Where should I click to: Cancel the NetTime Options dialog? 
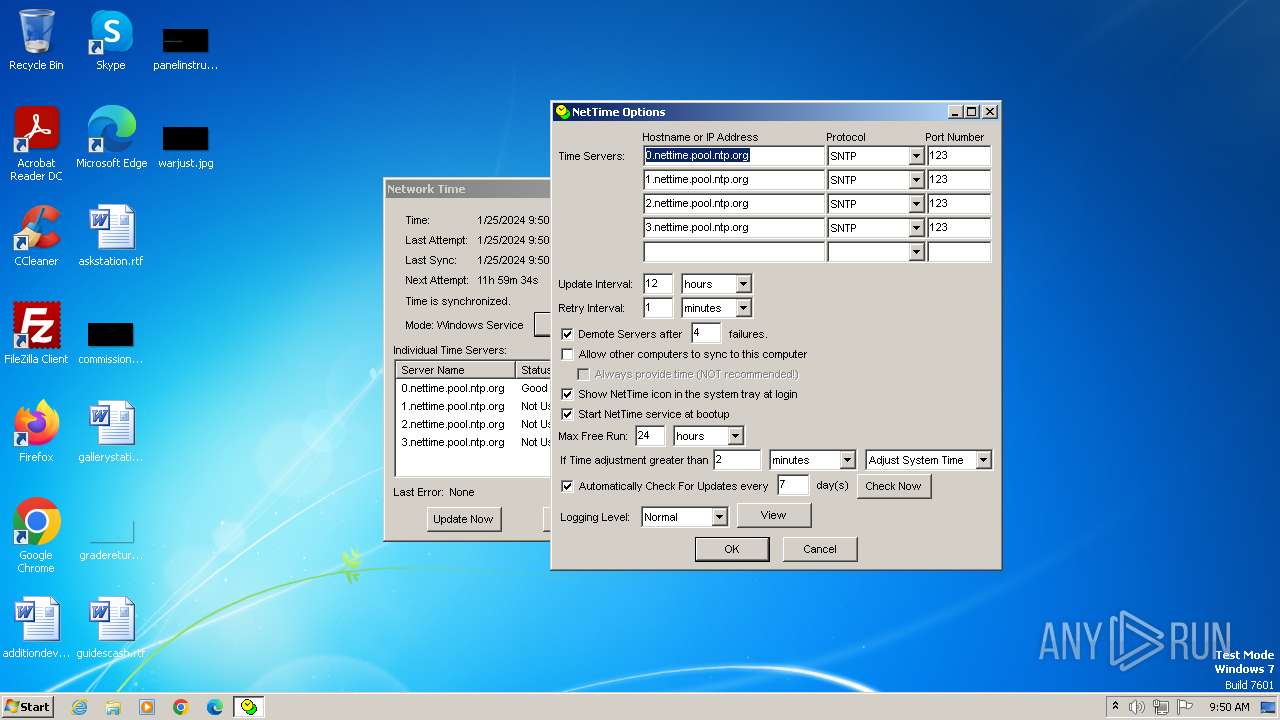[820, 549]
